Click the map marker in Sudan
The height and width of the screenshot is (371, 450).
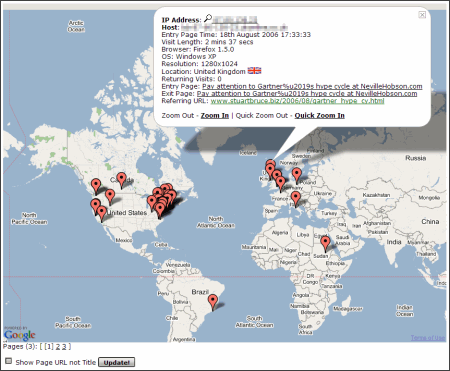325,244
